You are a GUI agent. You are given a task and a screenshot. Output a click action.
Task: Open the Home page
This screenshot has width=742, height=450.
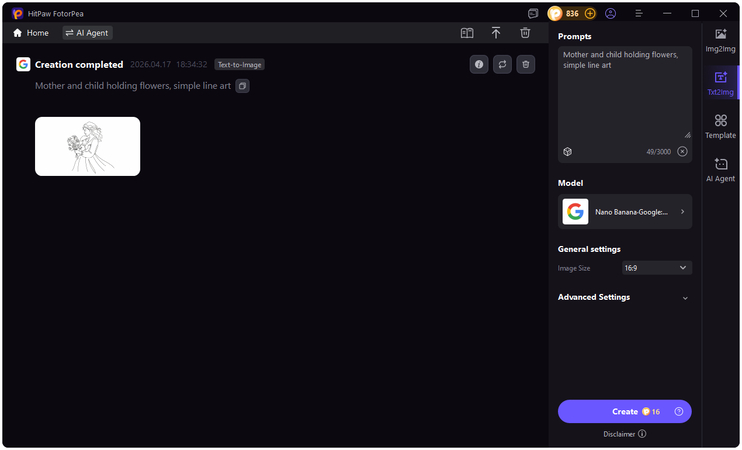31,33
